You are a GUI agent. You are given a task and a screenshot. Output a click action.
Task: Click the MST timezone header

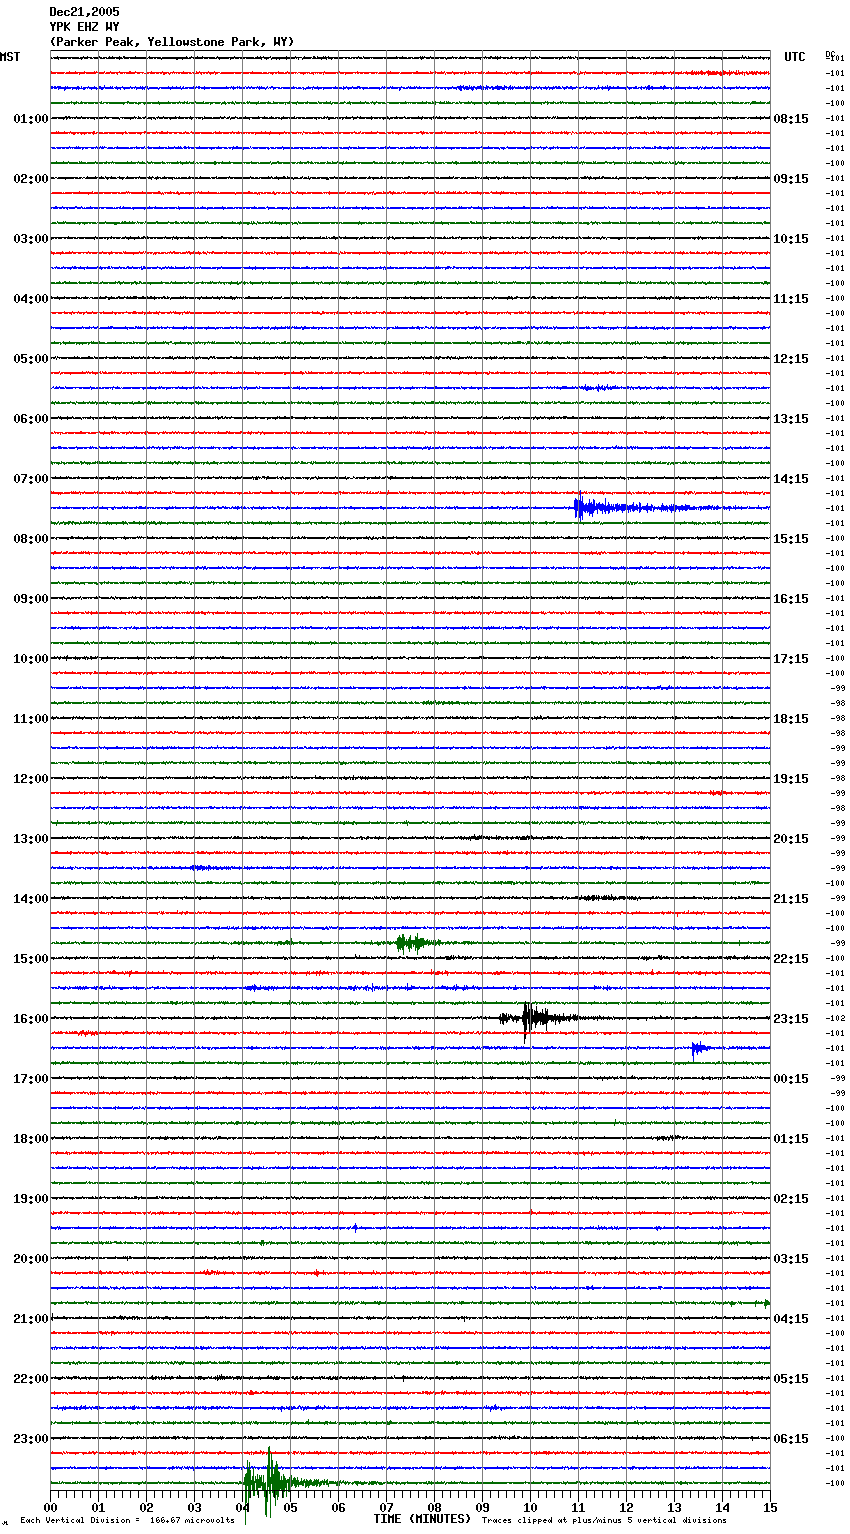pyautogui.click(x=10, y=57)
